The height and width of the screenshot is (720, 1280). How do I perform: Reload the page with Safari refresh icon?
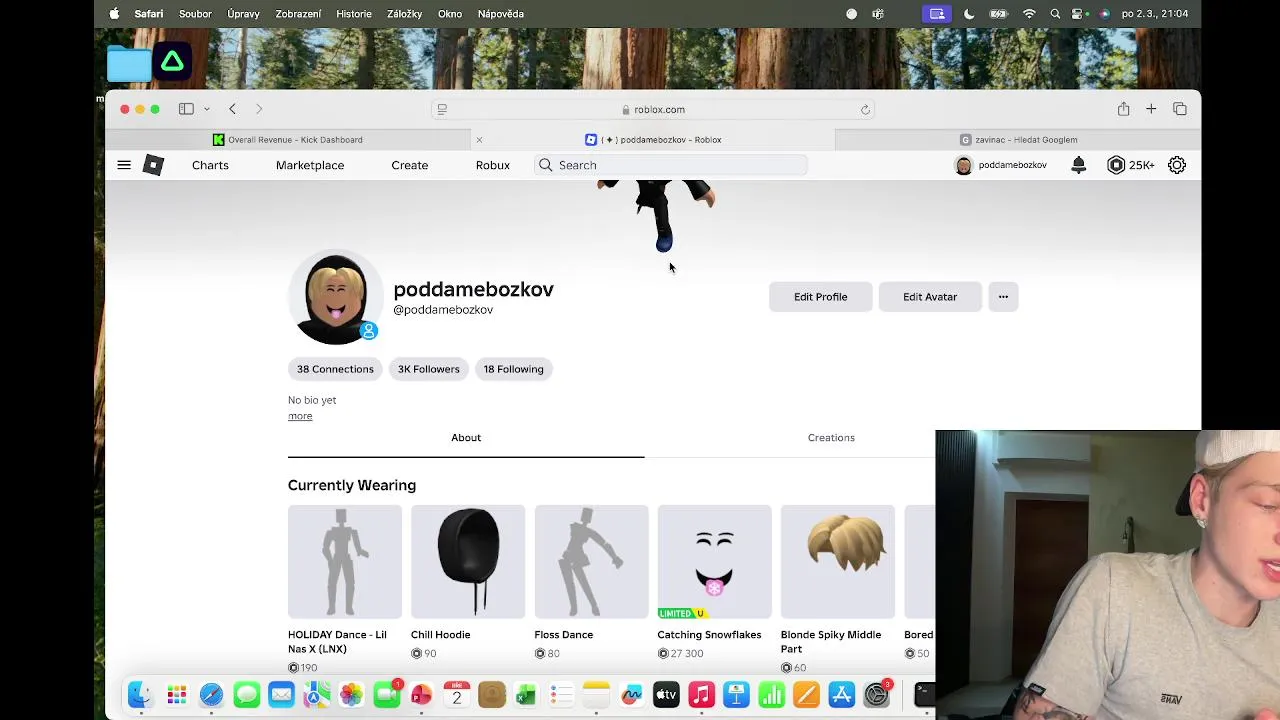(865, 109)
